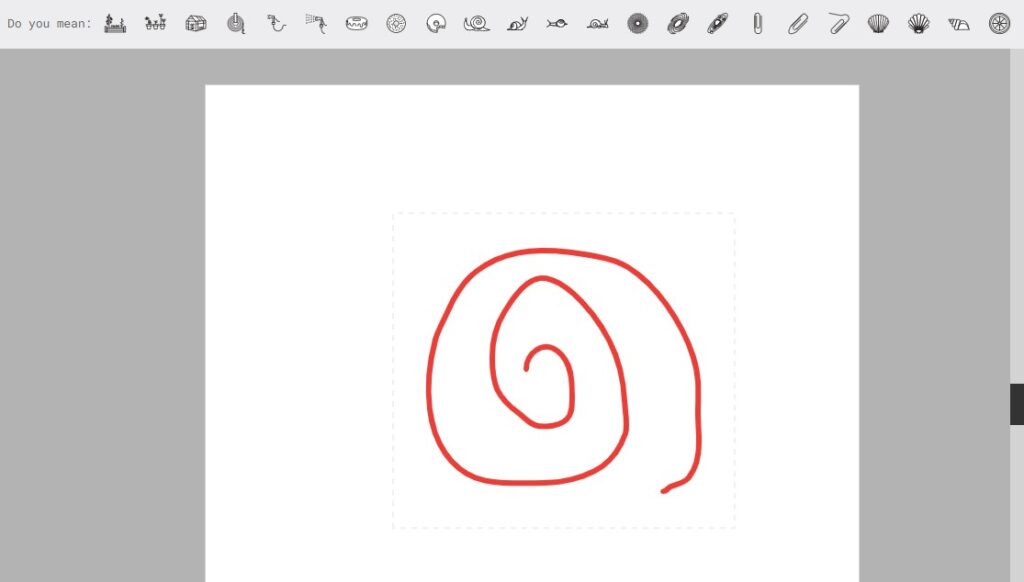The image size is (1024, 582).
Task: Click the vertical scrollbar thumb
Action: [1017, 404]
